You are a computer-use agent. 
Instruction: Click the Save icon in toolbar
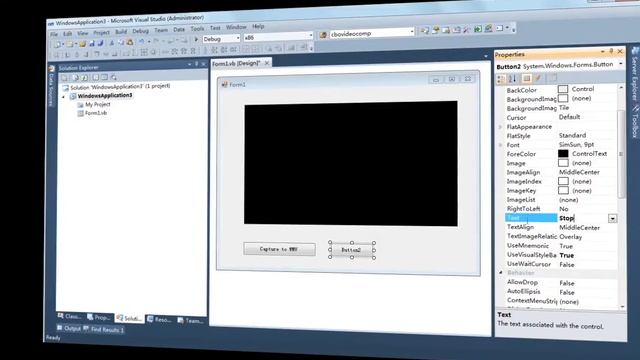pyautogui.click(x=92, y=43)
